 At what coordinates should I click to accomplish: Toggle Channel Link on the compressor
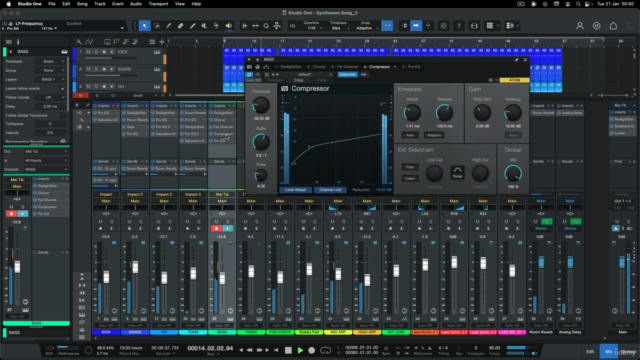(330, 190)
